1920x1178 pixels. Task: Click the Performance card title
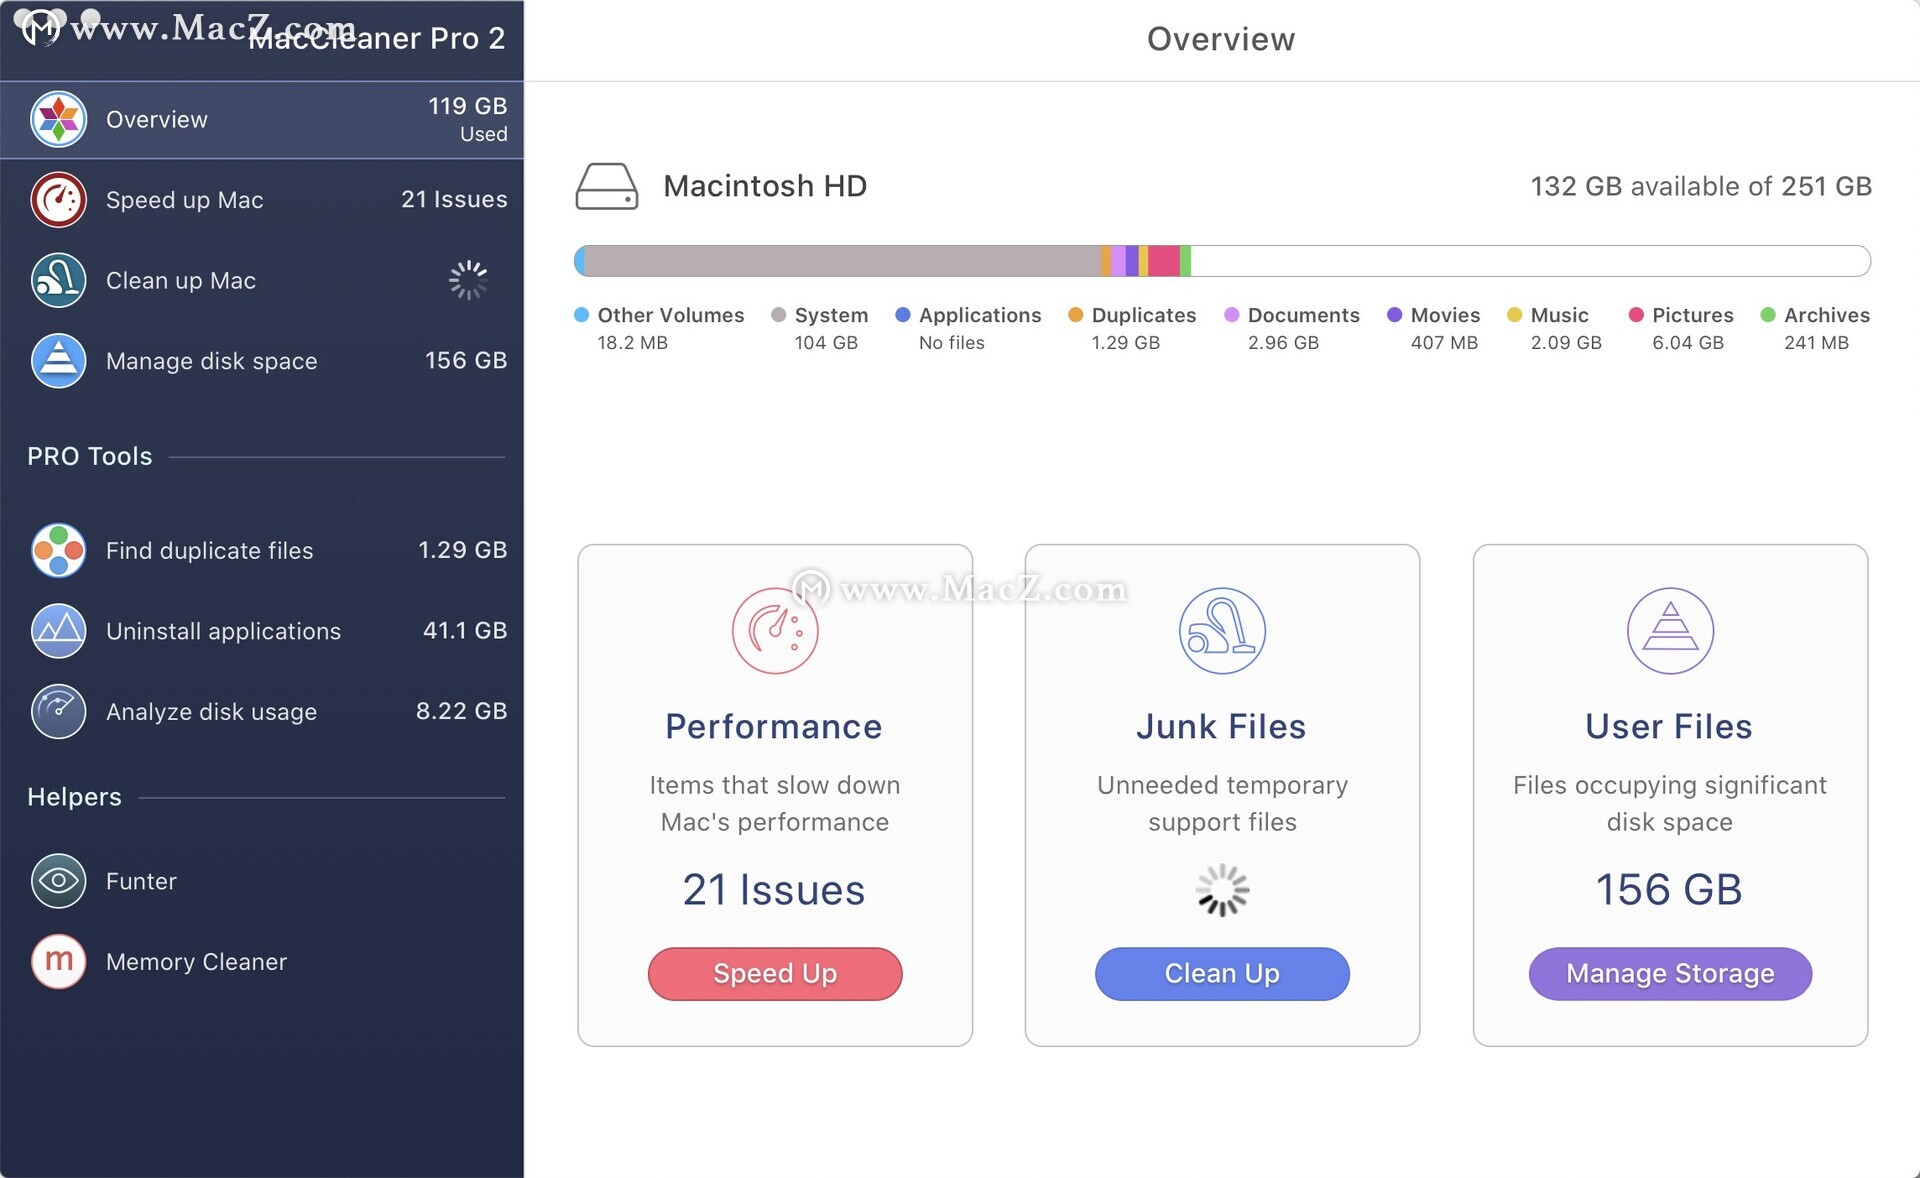click(774, 726)
